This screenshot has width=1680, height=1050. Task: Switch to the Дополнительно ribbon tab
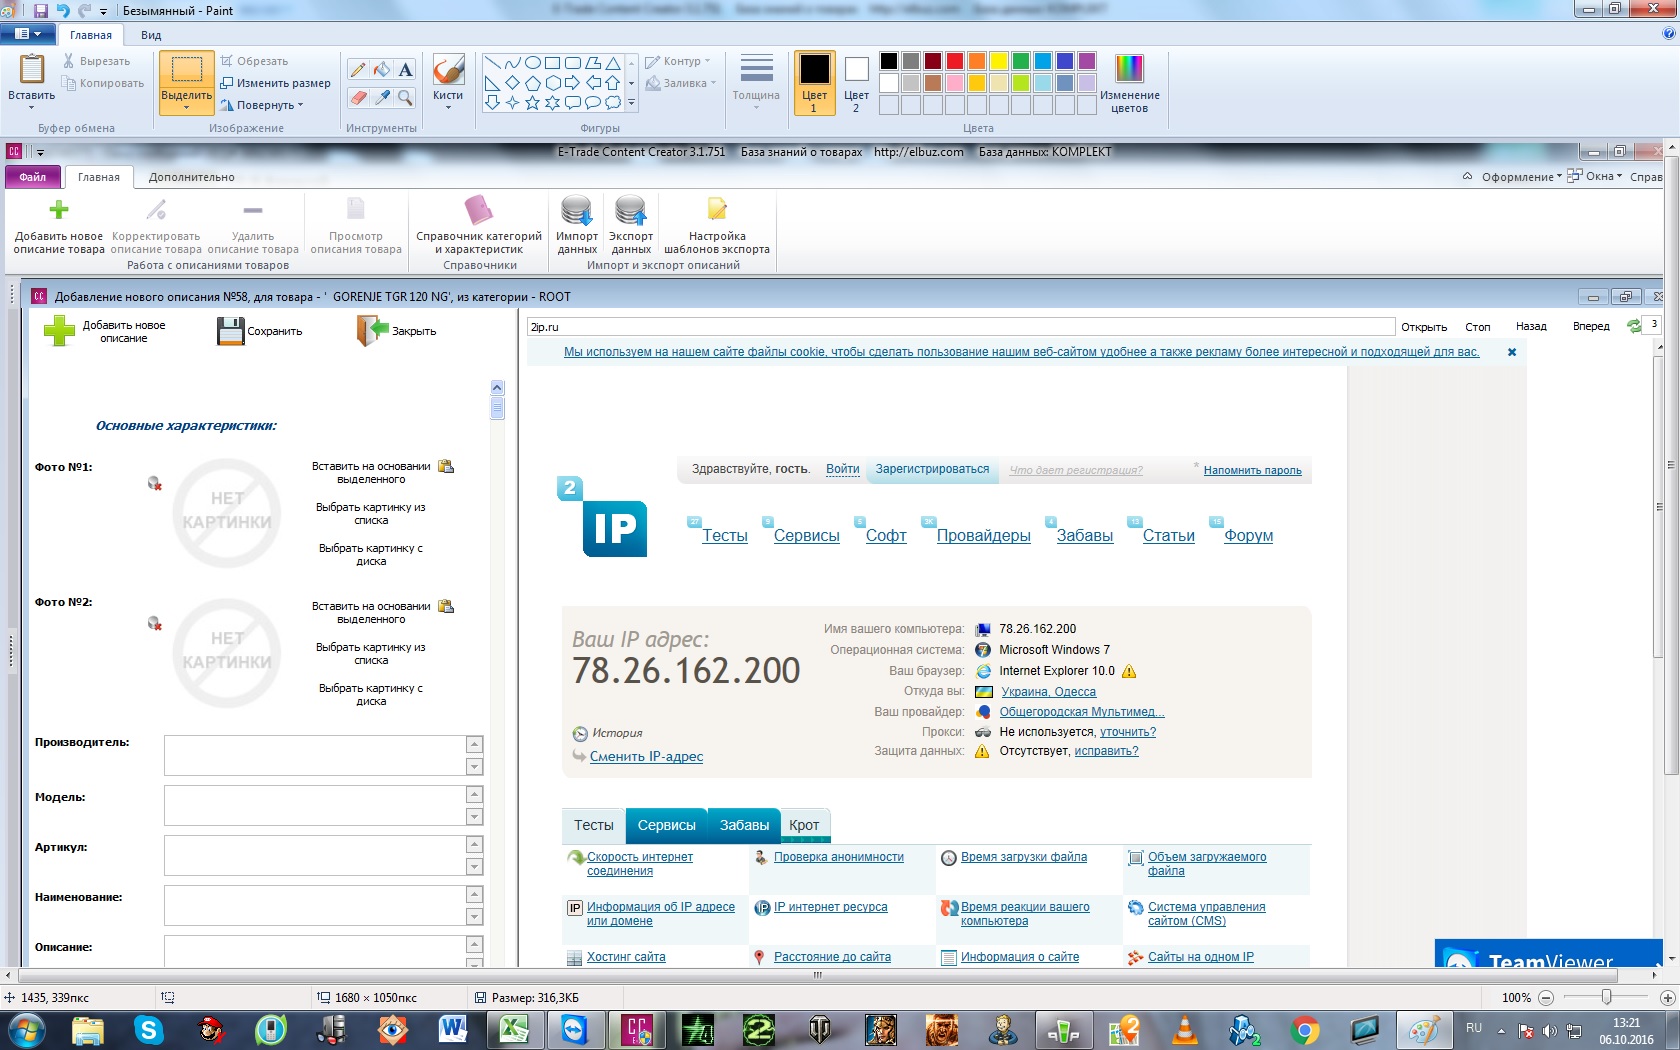click(x=192, y=177)
